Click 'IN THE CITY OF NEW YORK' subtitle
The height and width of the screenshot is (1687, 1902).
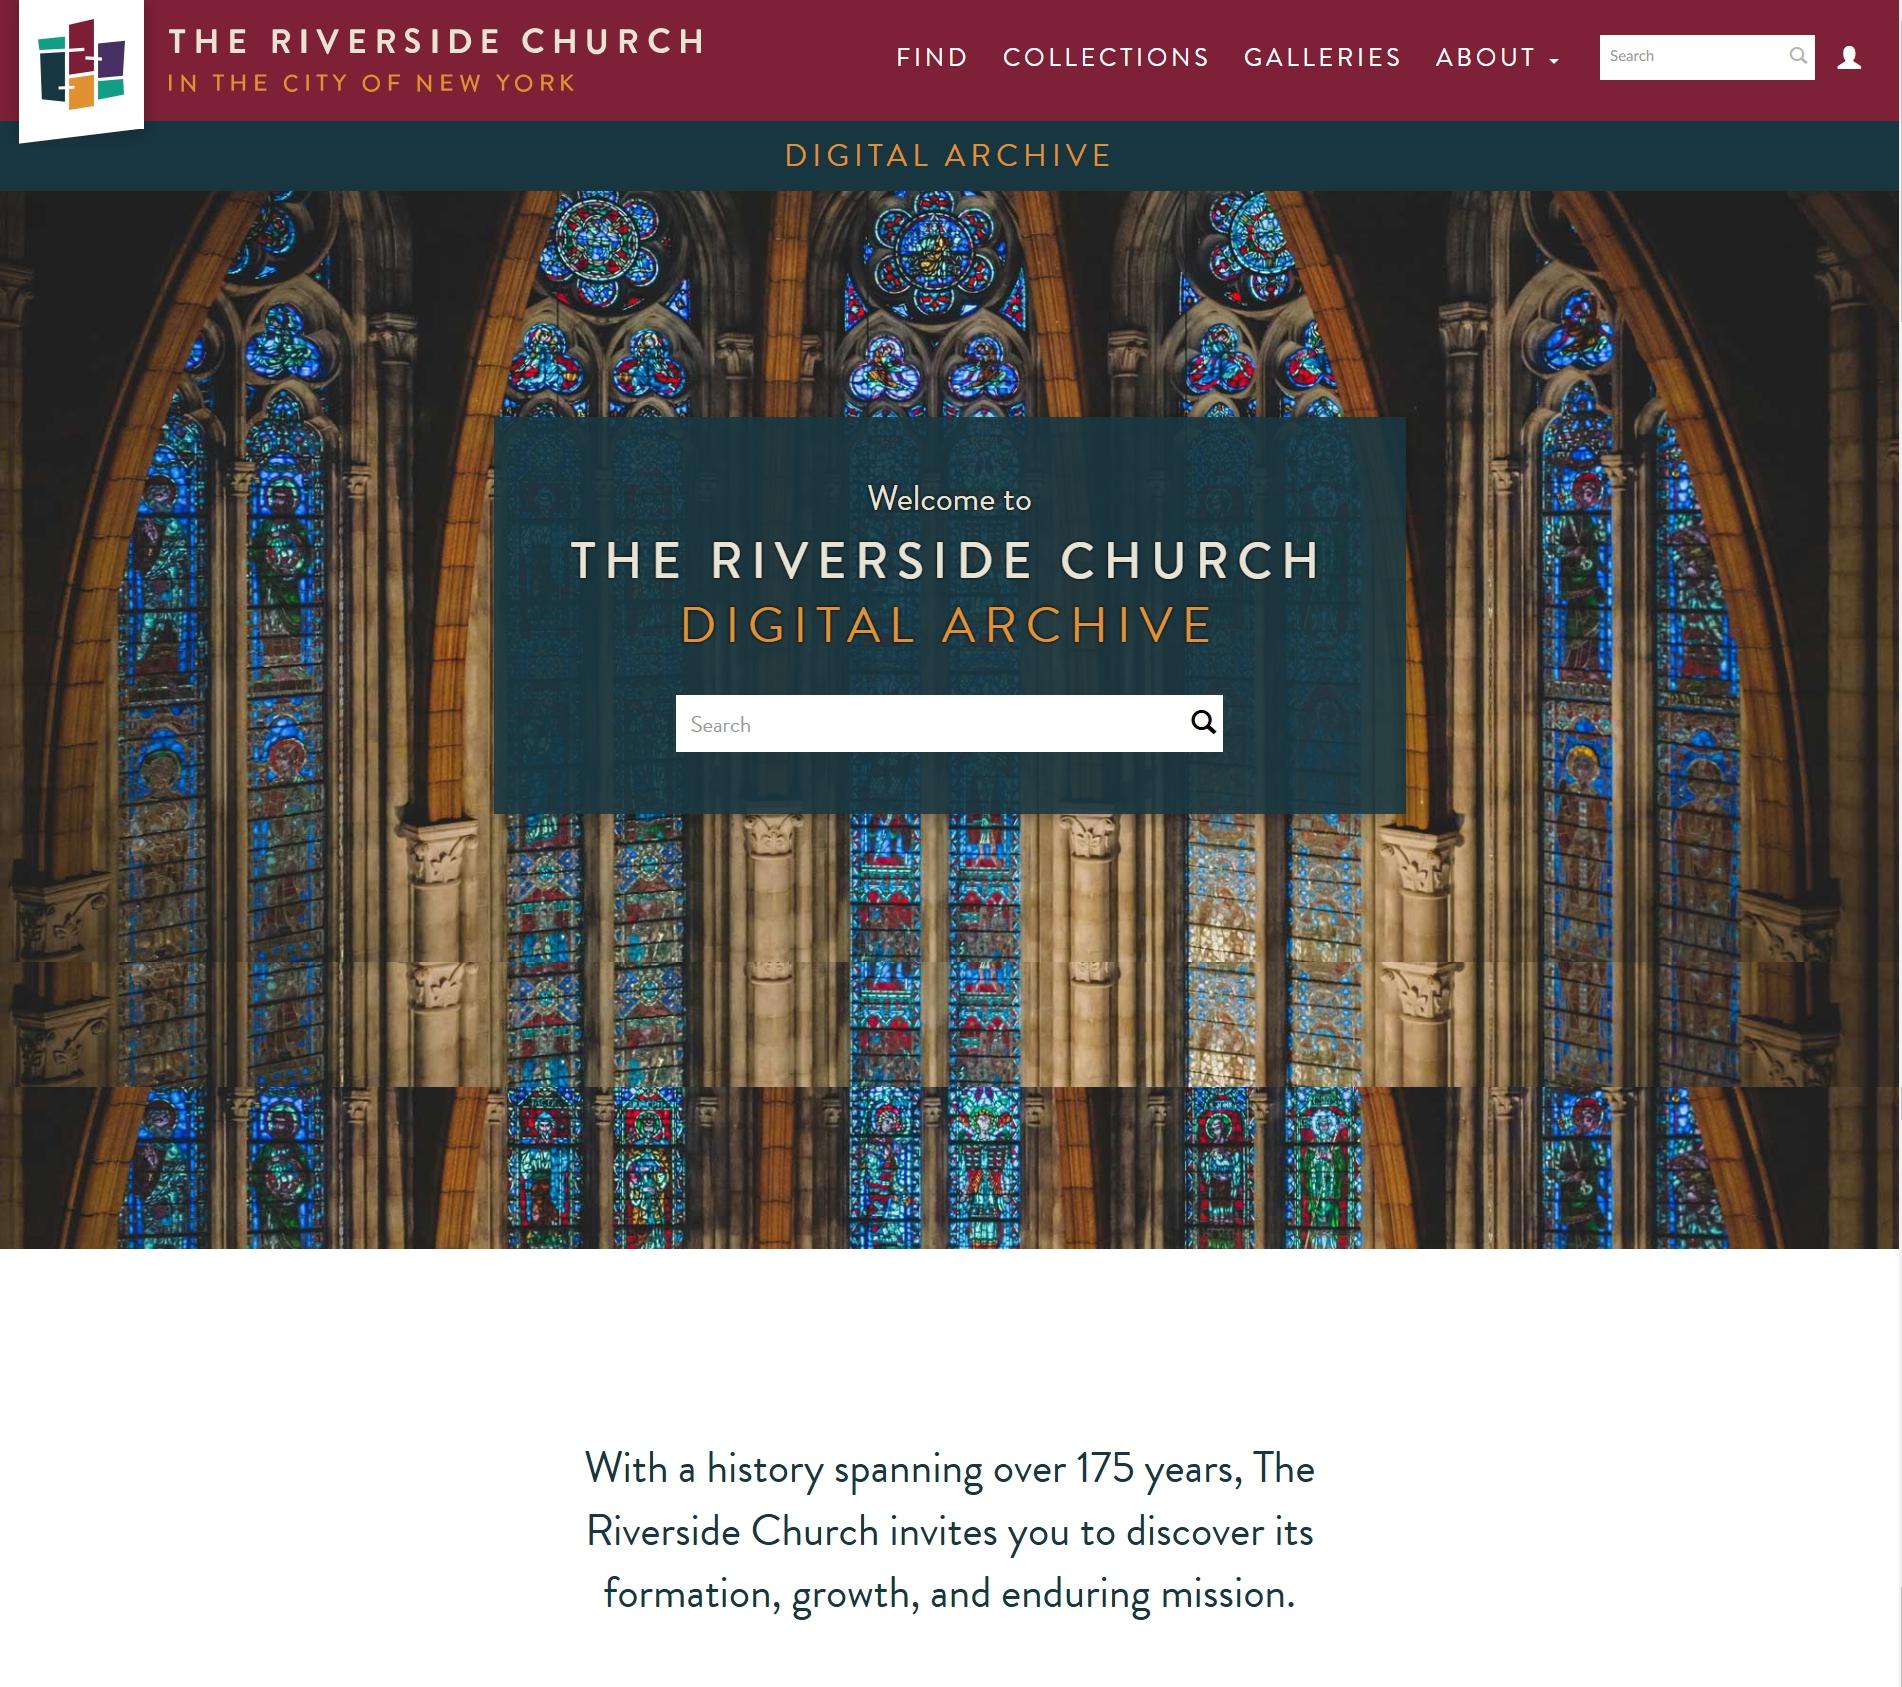point(371,83)
